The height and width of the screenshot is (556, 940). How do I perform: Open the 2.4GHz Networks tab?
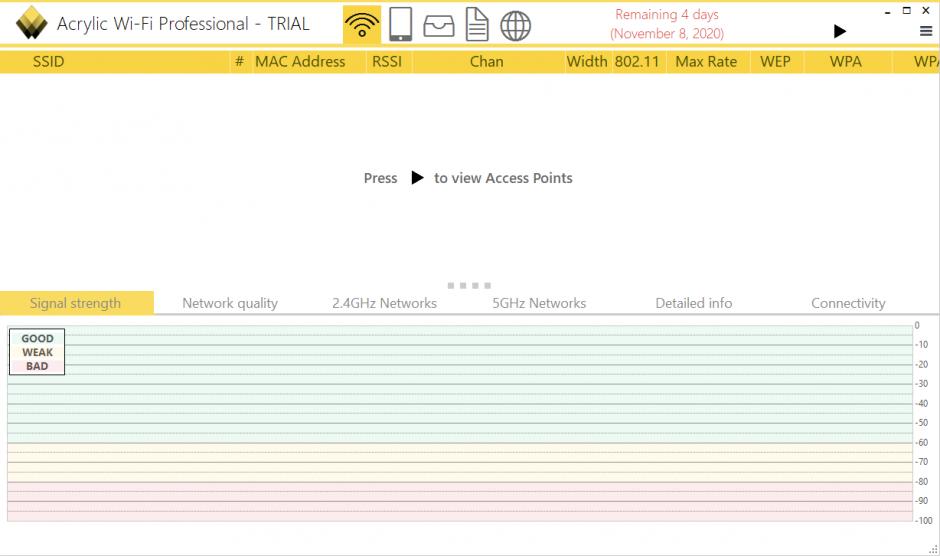click(x=384, y=303)
